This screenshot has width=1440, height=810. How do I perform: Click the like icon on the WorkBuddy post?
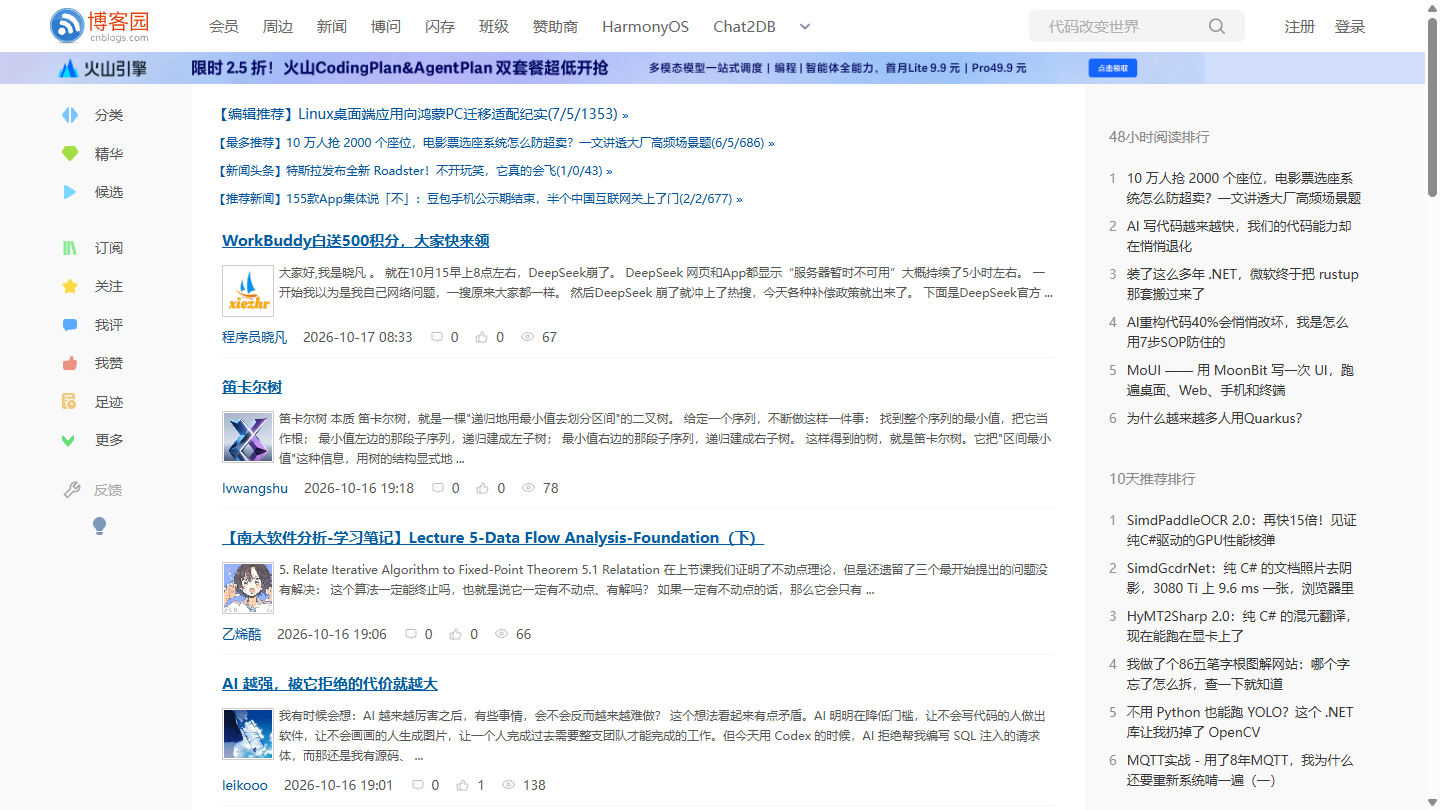click(482, 337)
